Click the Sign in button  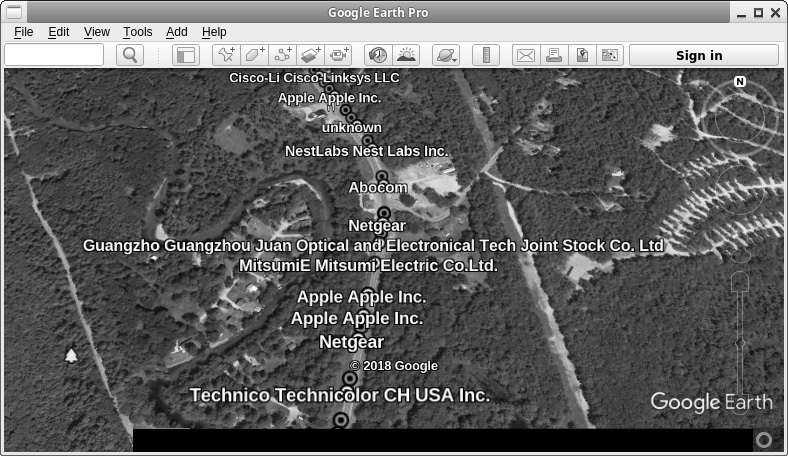(699, 55)
